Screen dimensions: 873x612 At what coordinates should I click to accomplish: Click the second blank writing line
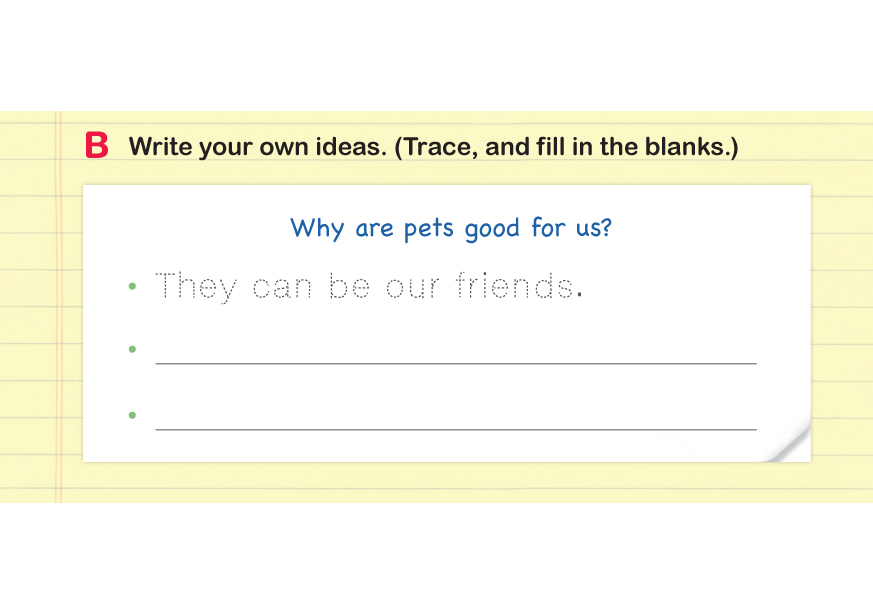455,427
